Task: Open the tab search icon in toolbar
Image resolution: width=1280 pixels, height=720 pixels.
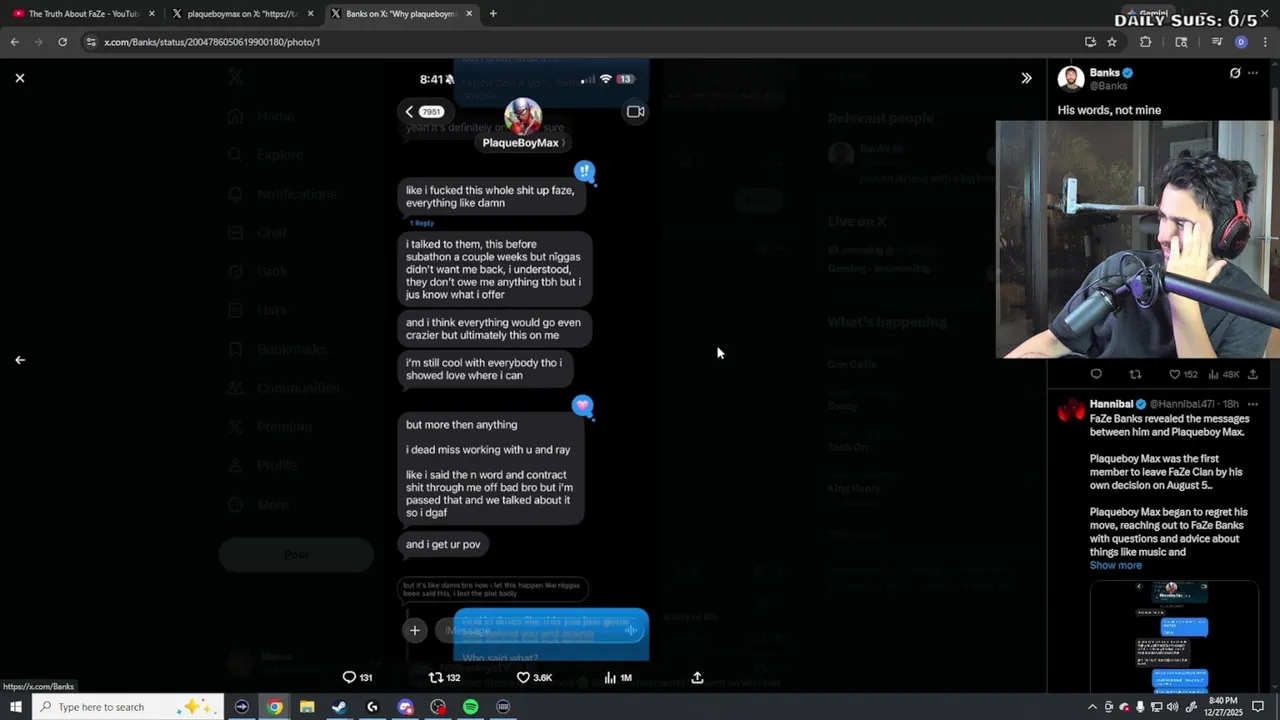Action: 1181,42
